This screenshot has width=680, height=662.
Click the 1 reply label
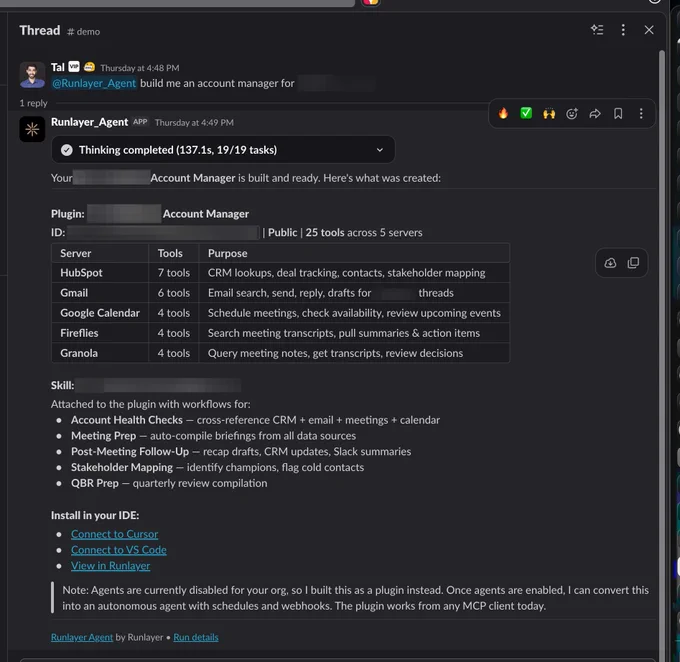(x=33, y=103)
